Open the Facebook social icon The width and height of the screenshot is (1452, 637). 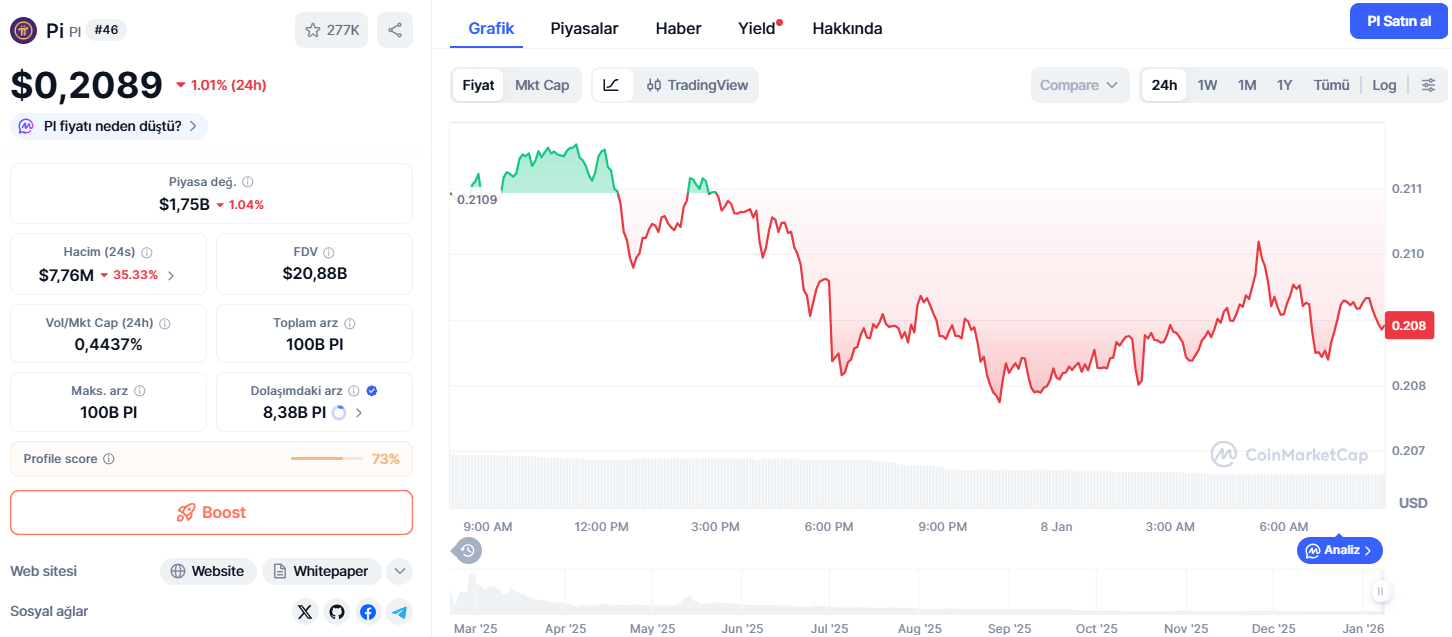(x=368, y=611)
